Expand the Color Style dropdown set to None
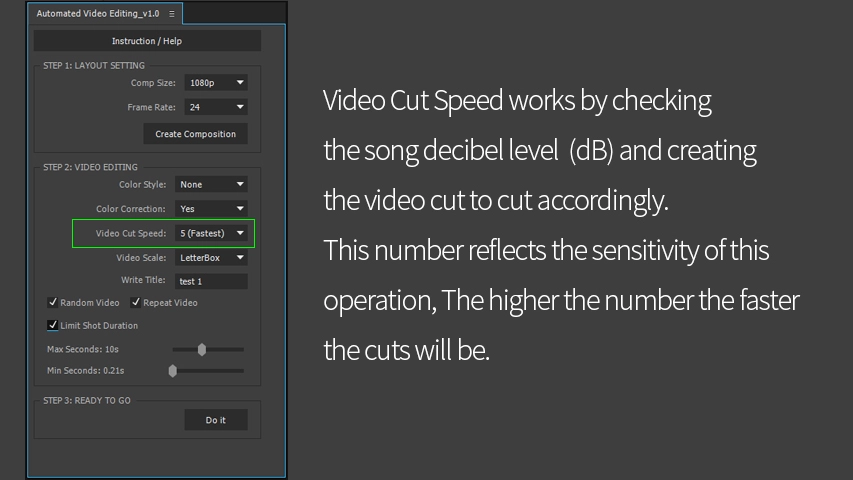 (x=211, y=184)
